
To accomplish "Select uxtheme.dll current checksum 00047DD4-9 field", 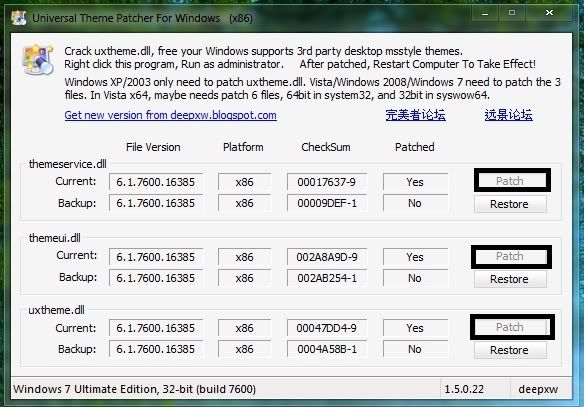I will 327,328.
